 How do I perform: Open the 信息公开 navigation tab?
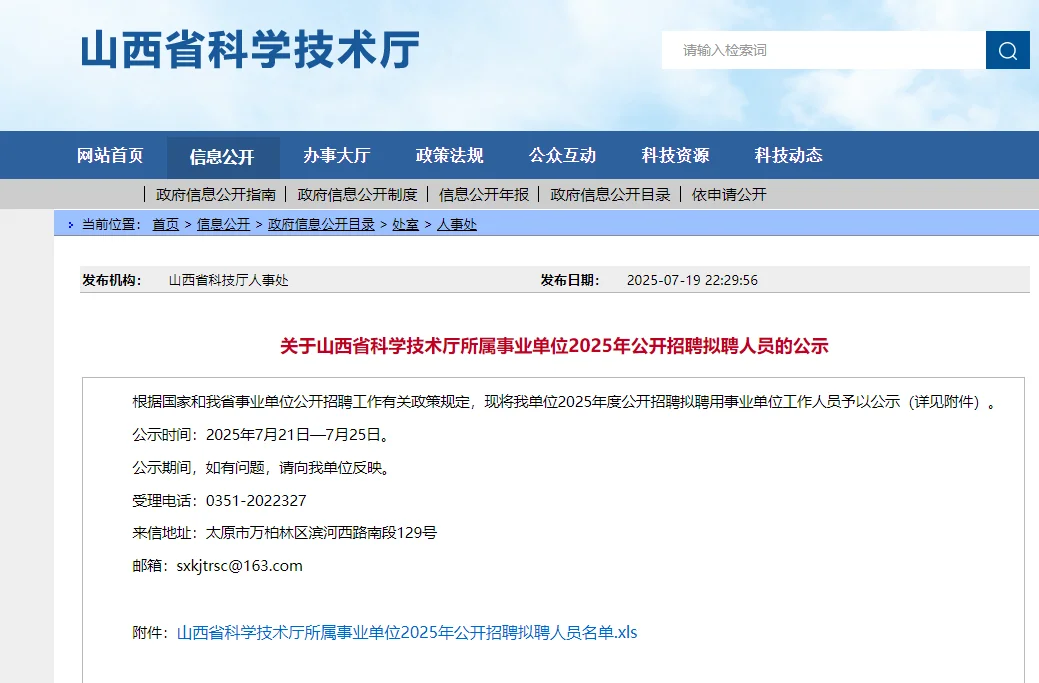pyautogui.click(x=223, y=157)
